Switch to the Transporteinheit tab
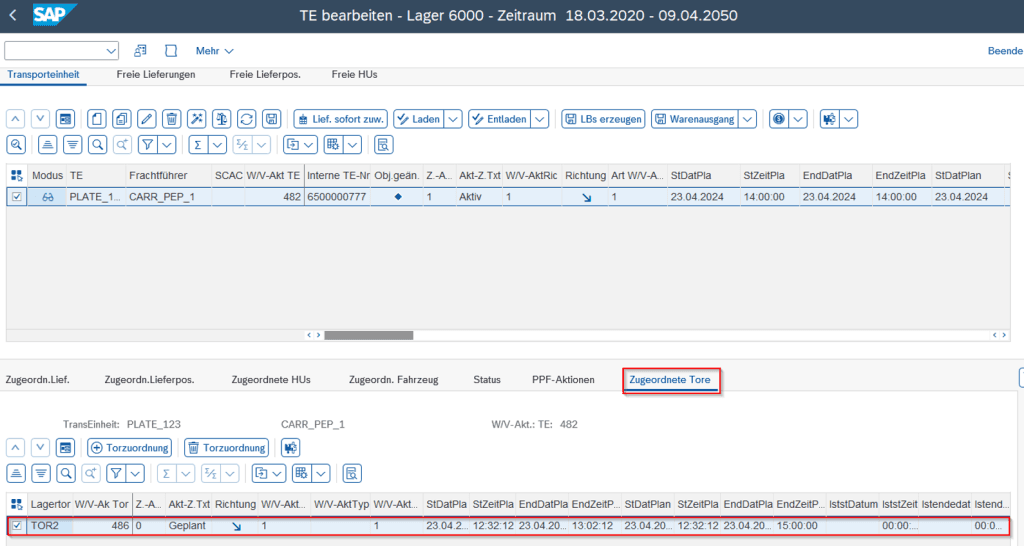1024x546 pixels. [x=43, y=74]
